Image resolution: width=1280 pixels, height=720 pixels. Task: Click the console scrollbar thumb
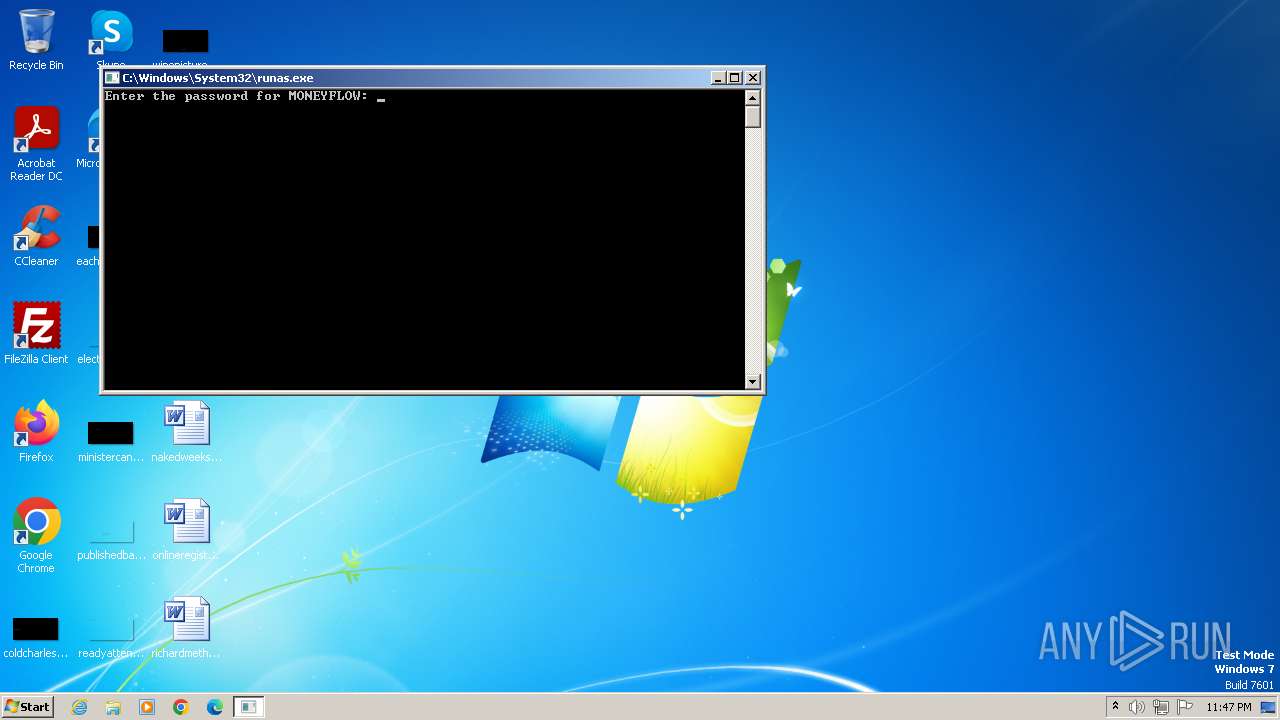tap(753, 116)
